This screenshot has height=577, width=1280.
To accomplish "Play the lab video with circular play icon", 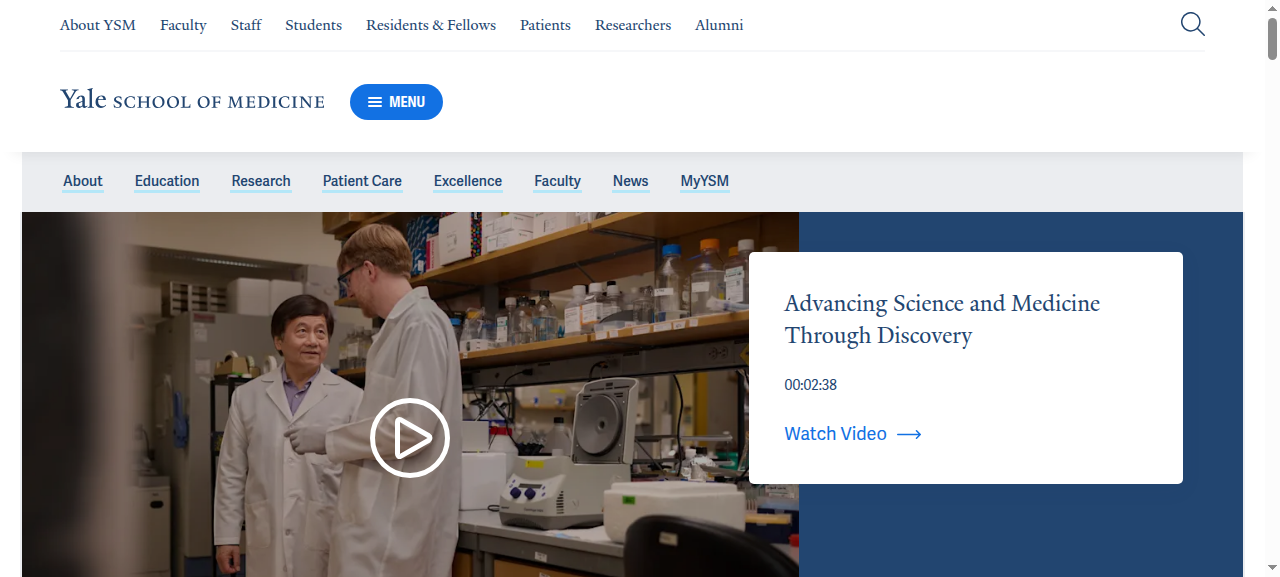I will click(410, 437).
